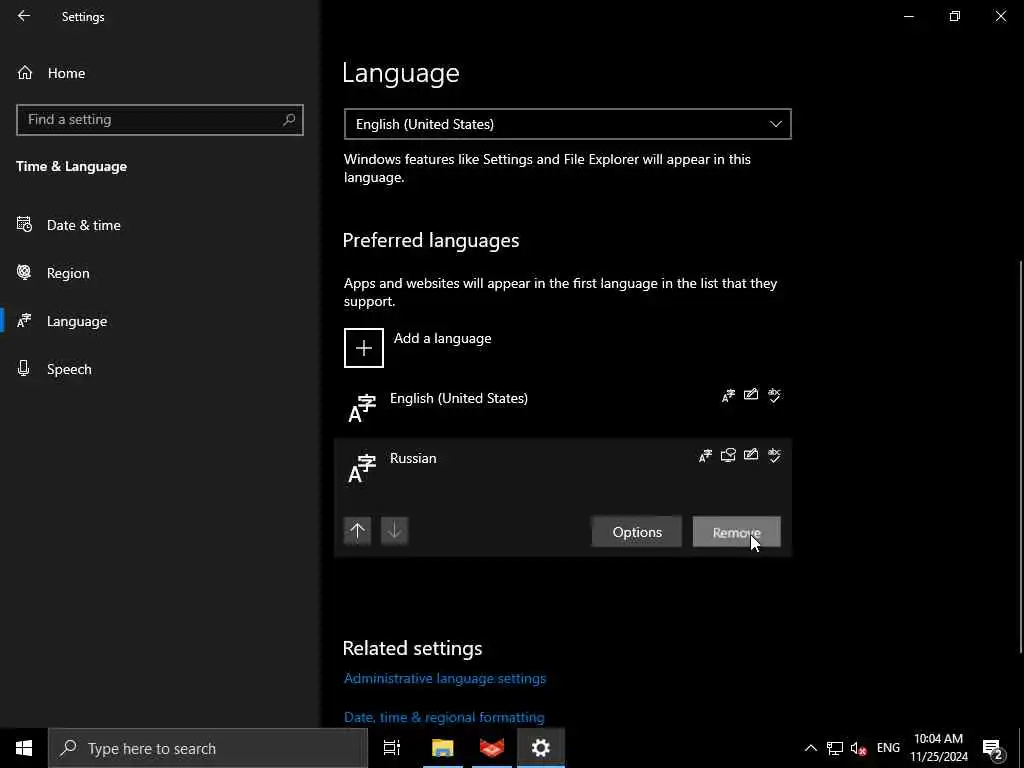Click the language icon beside Russian
This screenshot has height=768, width=1024.
pos(362,469)
